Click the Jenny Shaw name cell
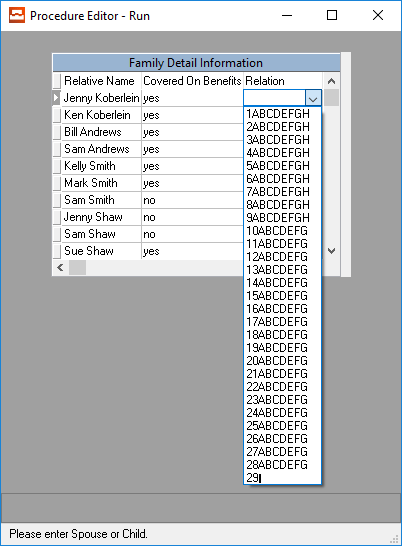This screenshot has width=402, height=546. [101, 218]
